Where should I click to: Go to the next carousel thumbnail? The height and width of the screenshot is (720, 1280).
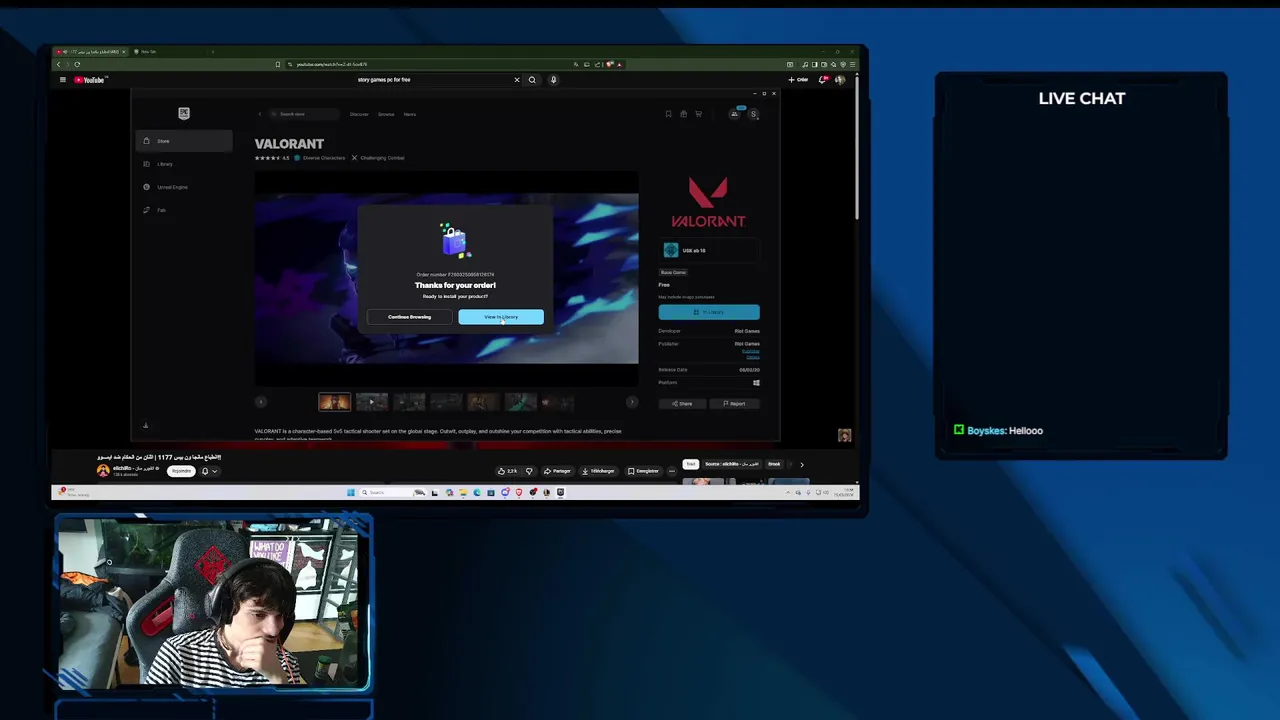click(631, 402)
